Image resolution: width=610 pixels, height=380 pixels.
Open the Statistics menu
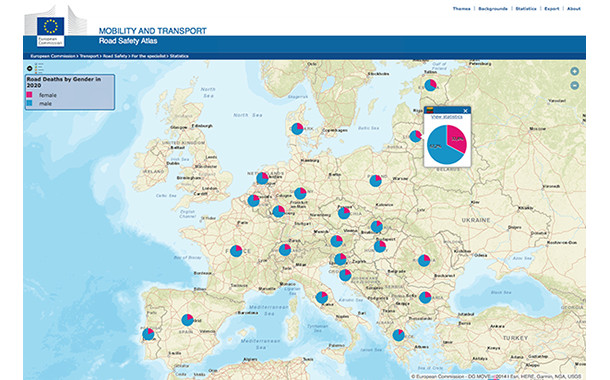tap(526, 9)
